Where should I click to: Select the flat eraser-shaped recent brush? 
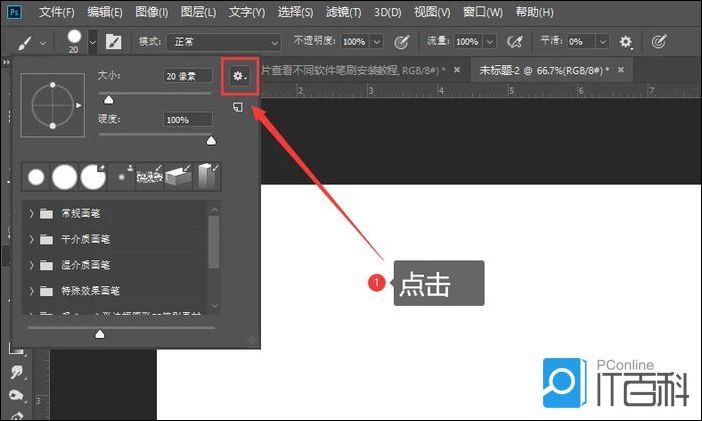tap(178, 177)
